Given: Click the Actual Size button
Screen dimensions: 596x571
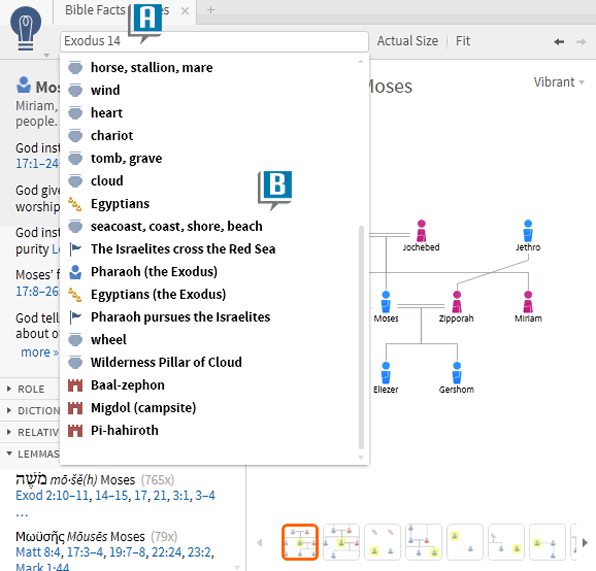Looking at the screenshot, I should click(407, 41).
